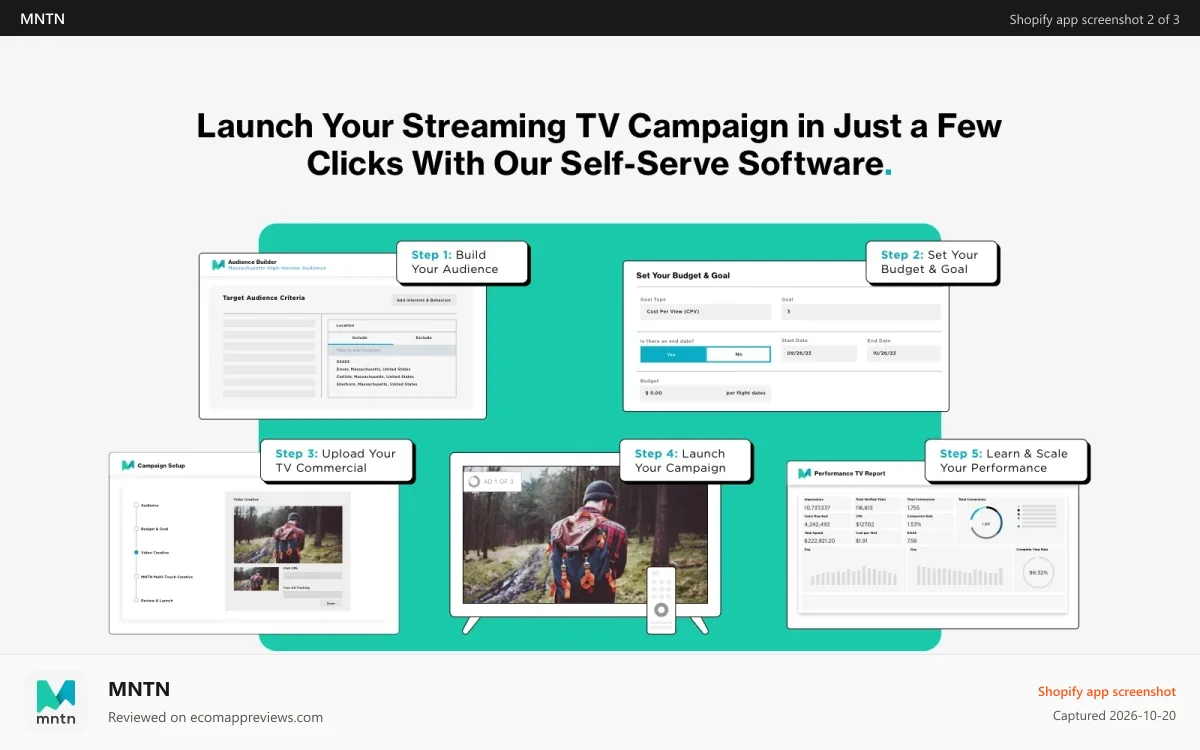This screenshot has height=750, width=1200.
Task: Click the orange Shopify app screenshot label
Action: 1107,691
